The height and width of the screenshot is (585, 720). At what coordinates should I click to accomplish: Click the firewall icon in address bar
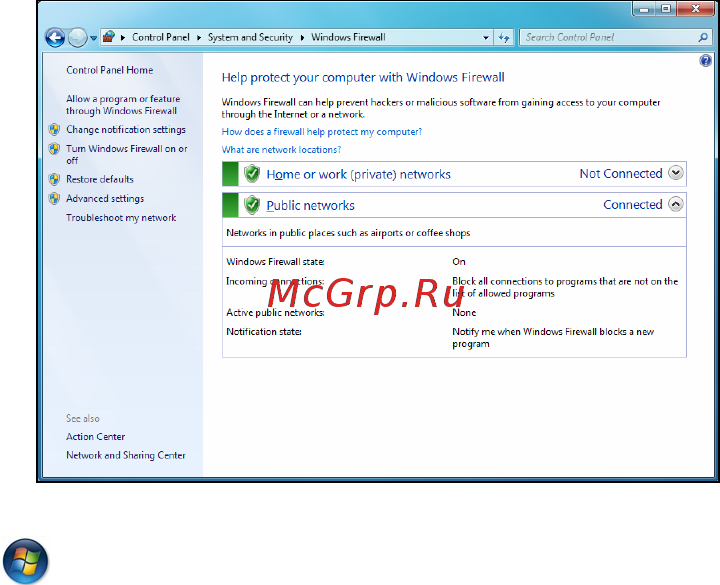[109, 37]
